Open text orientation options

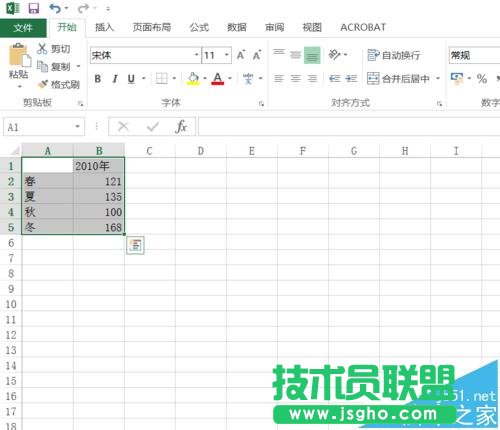(338, 54)
